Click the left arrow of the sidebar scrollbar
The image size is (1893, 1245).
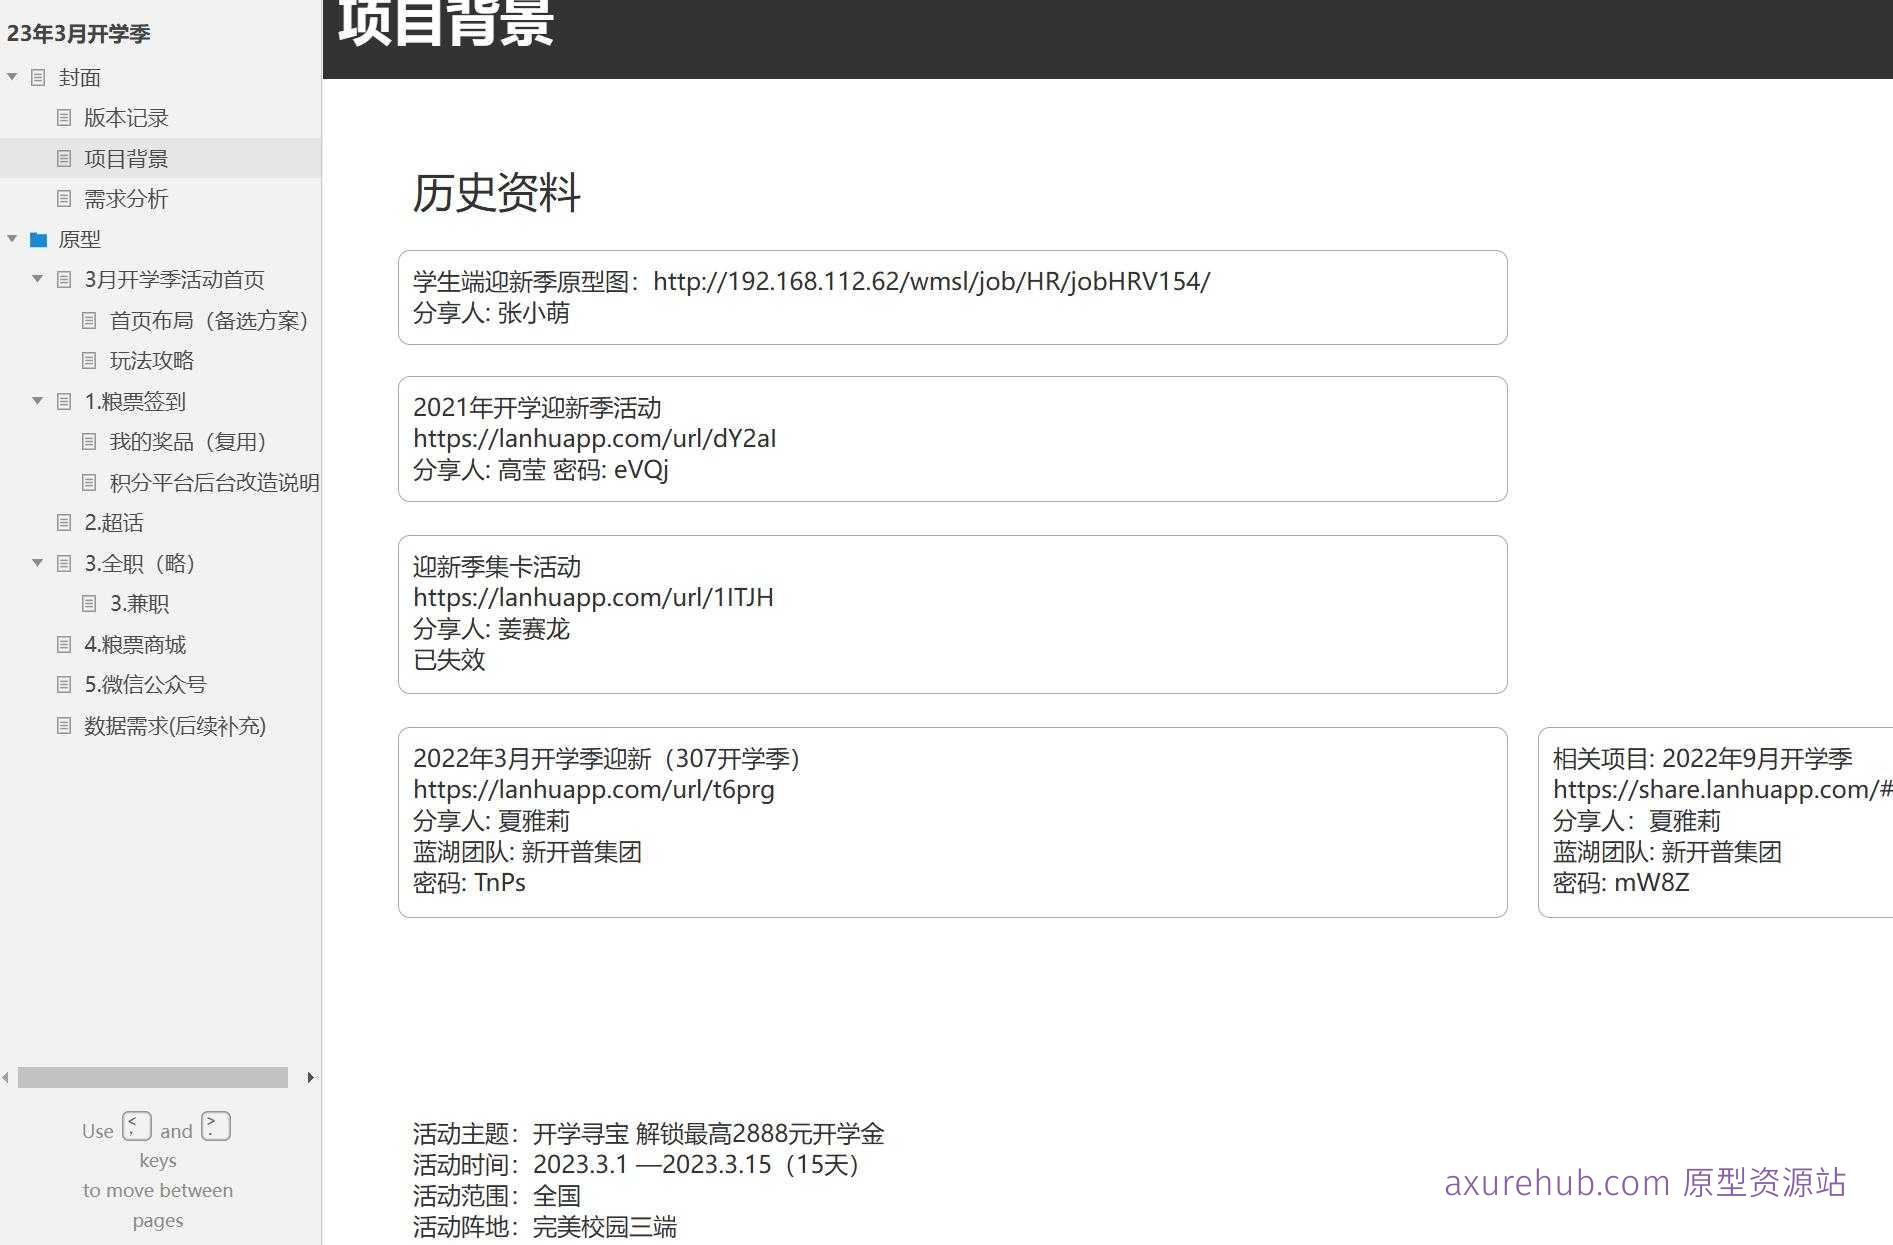[5, 1077]
